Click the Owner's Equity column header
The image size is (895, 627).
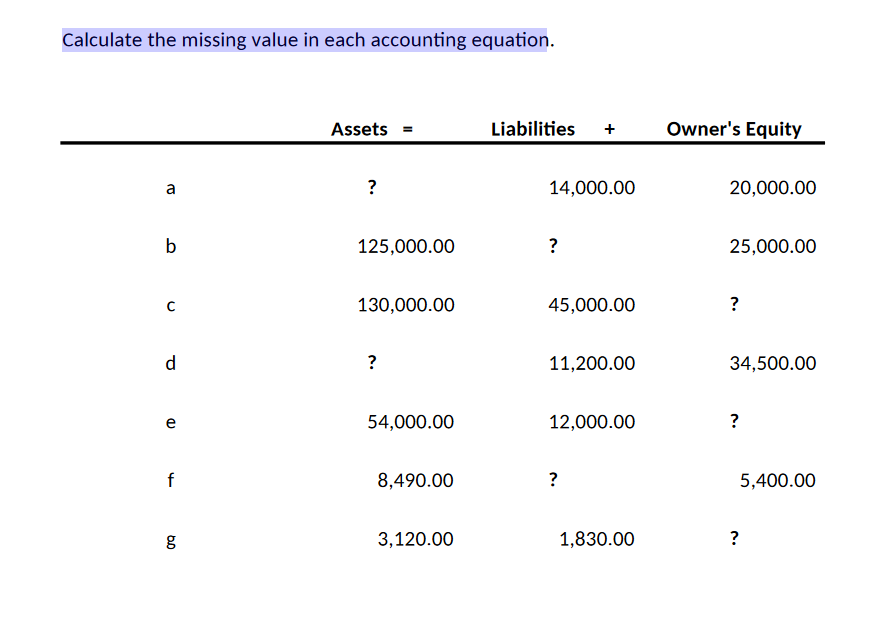pyautogui.click(x=735, y=129)
